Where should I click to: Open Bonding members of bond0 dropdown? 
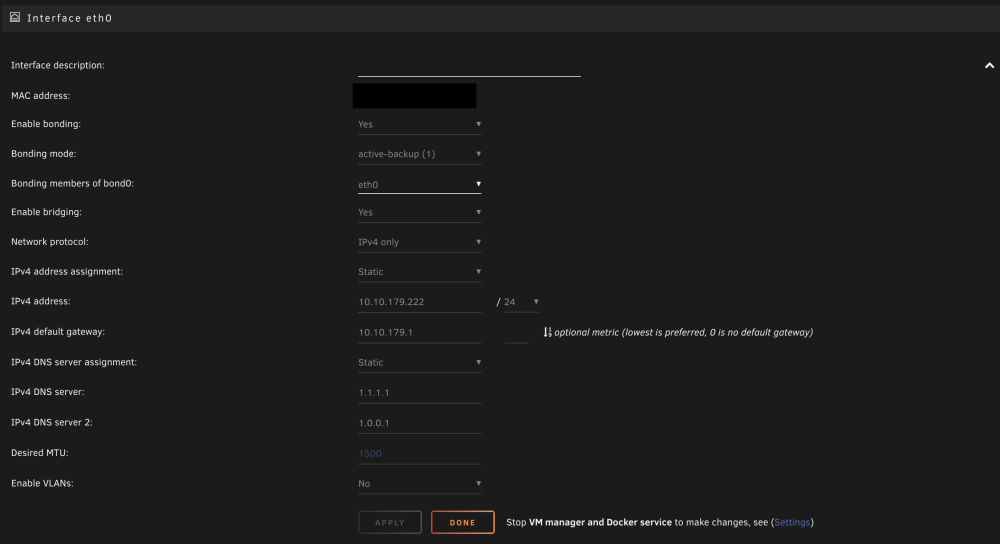click(419, 184)
